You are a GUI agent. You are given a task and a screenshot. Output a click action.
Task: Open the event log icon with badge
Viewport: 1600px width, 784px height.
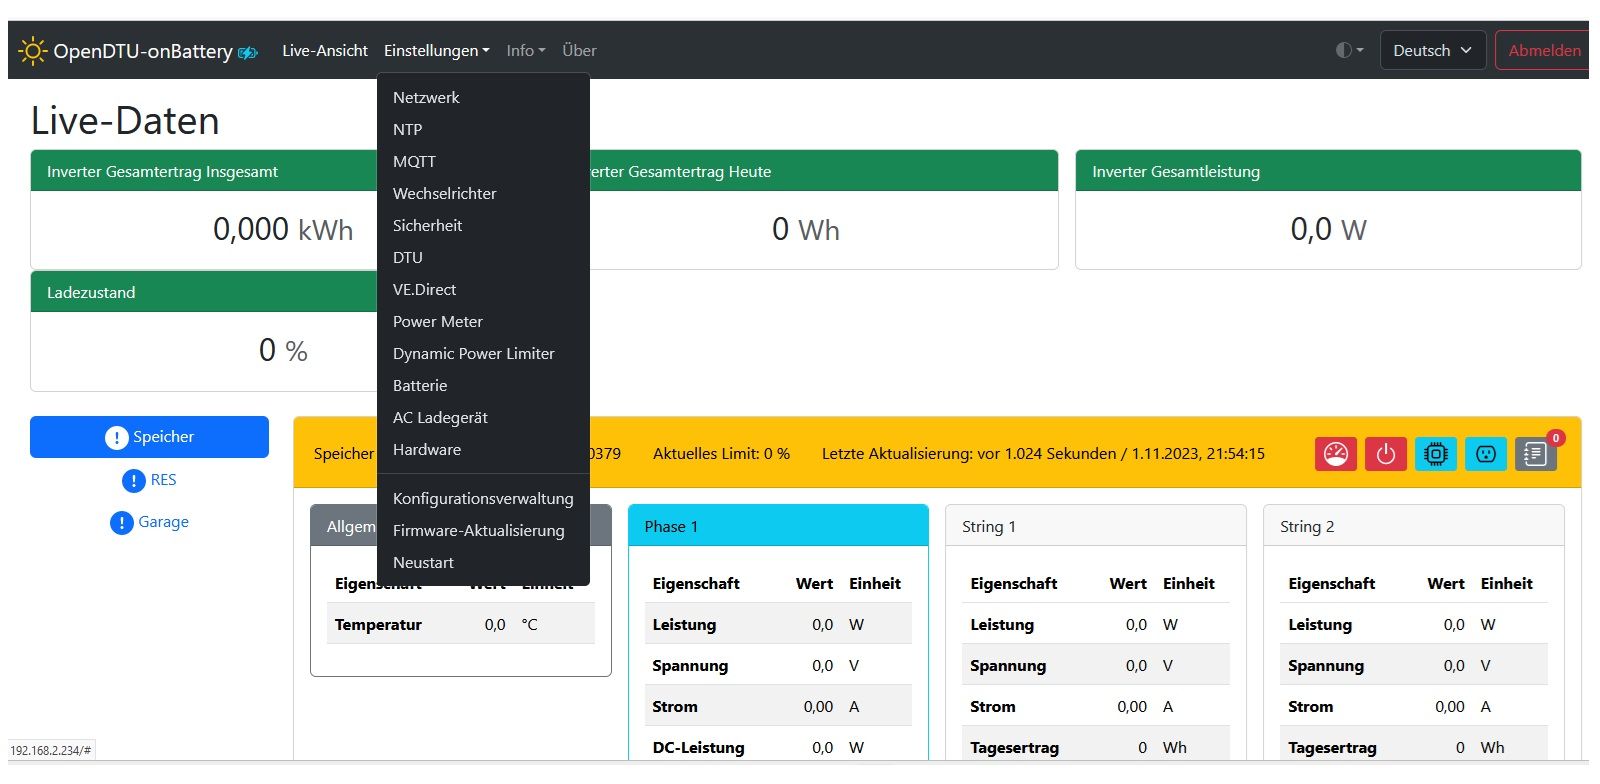[1536, 454]
